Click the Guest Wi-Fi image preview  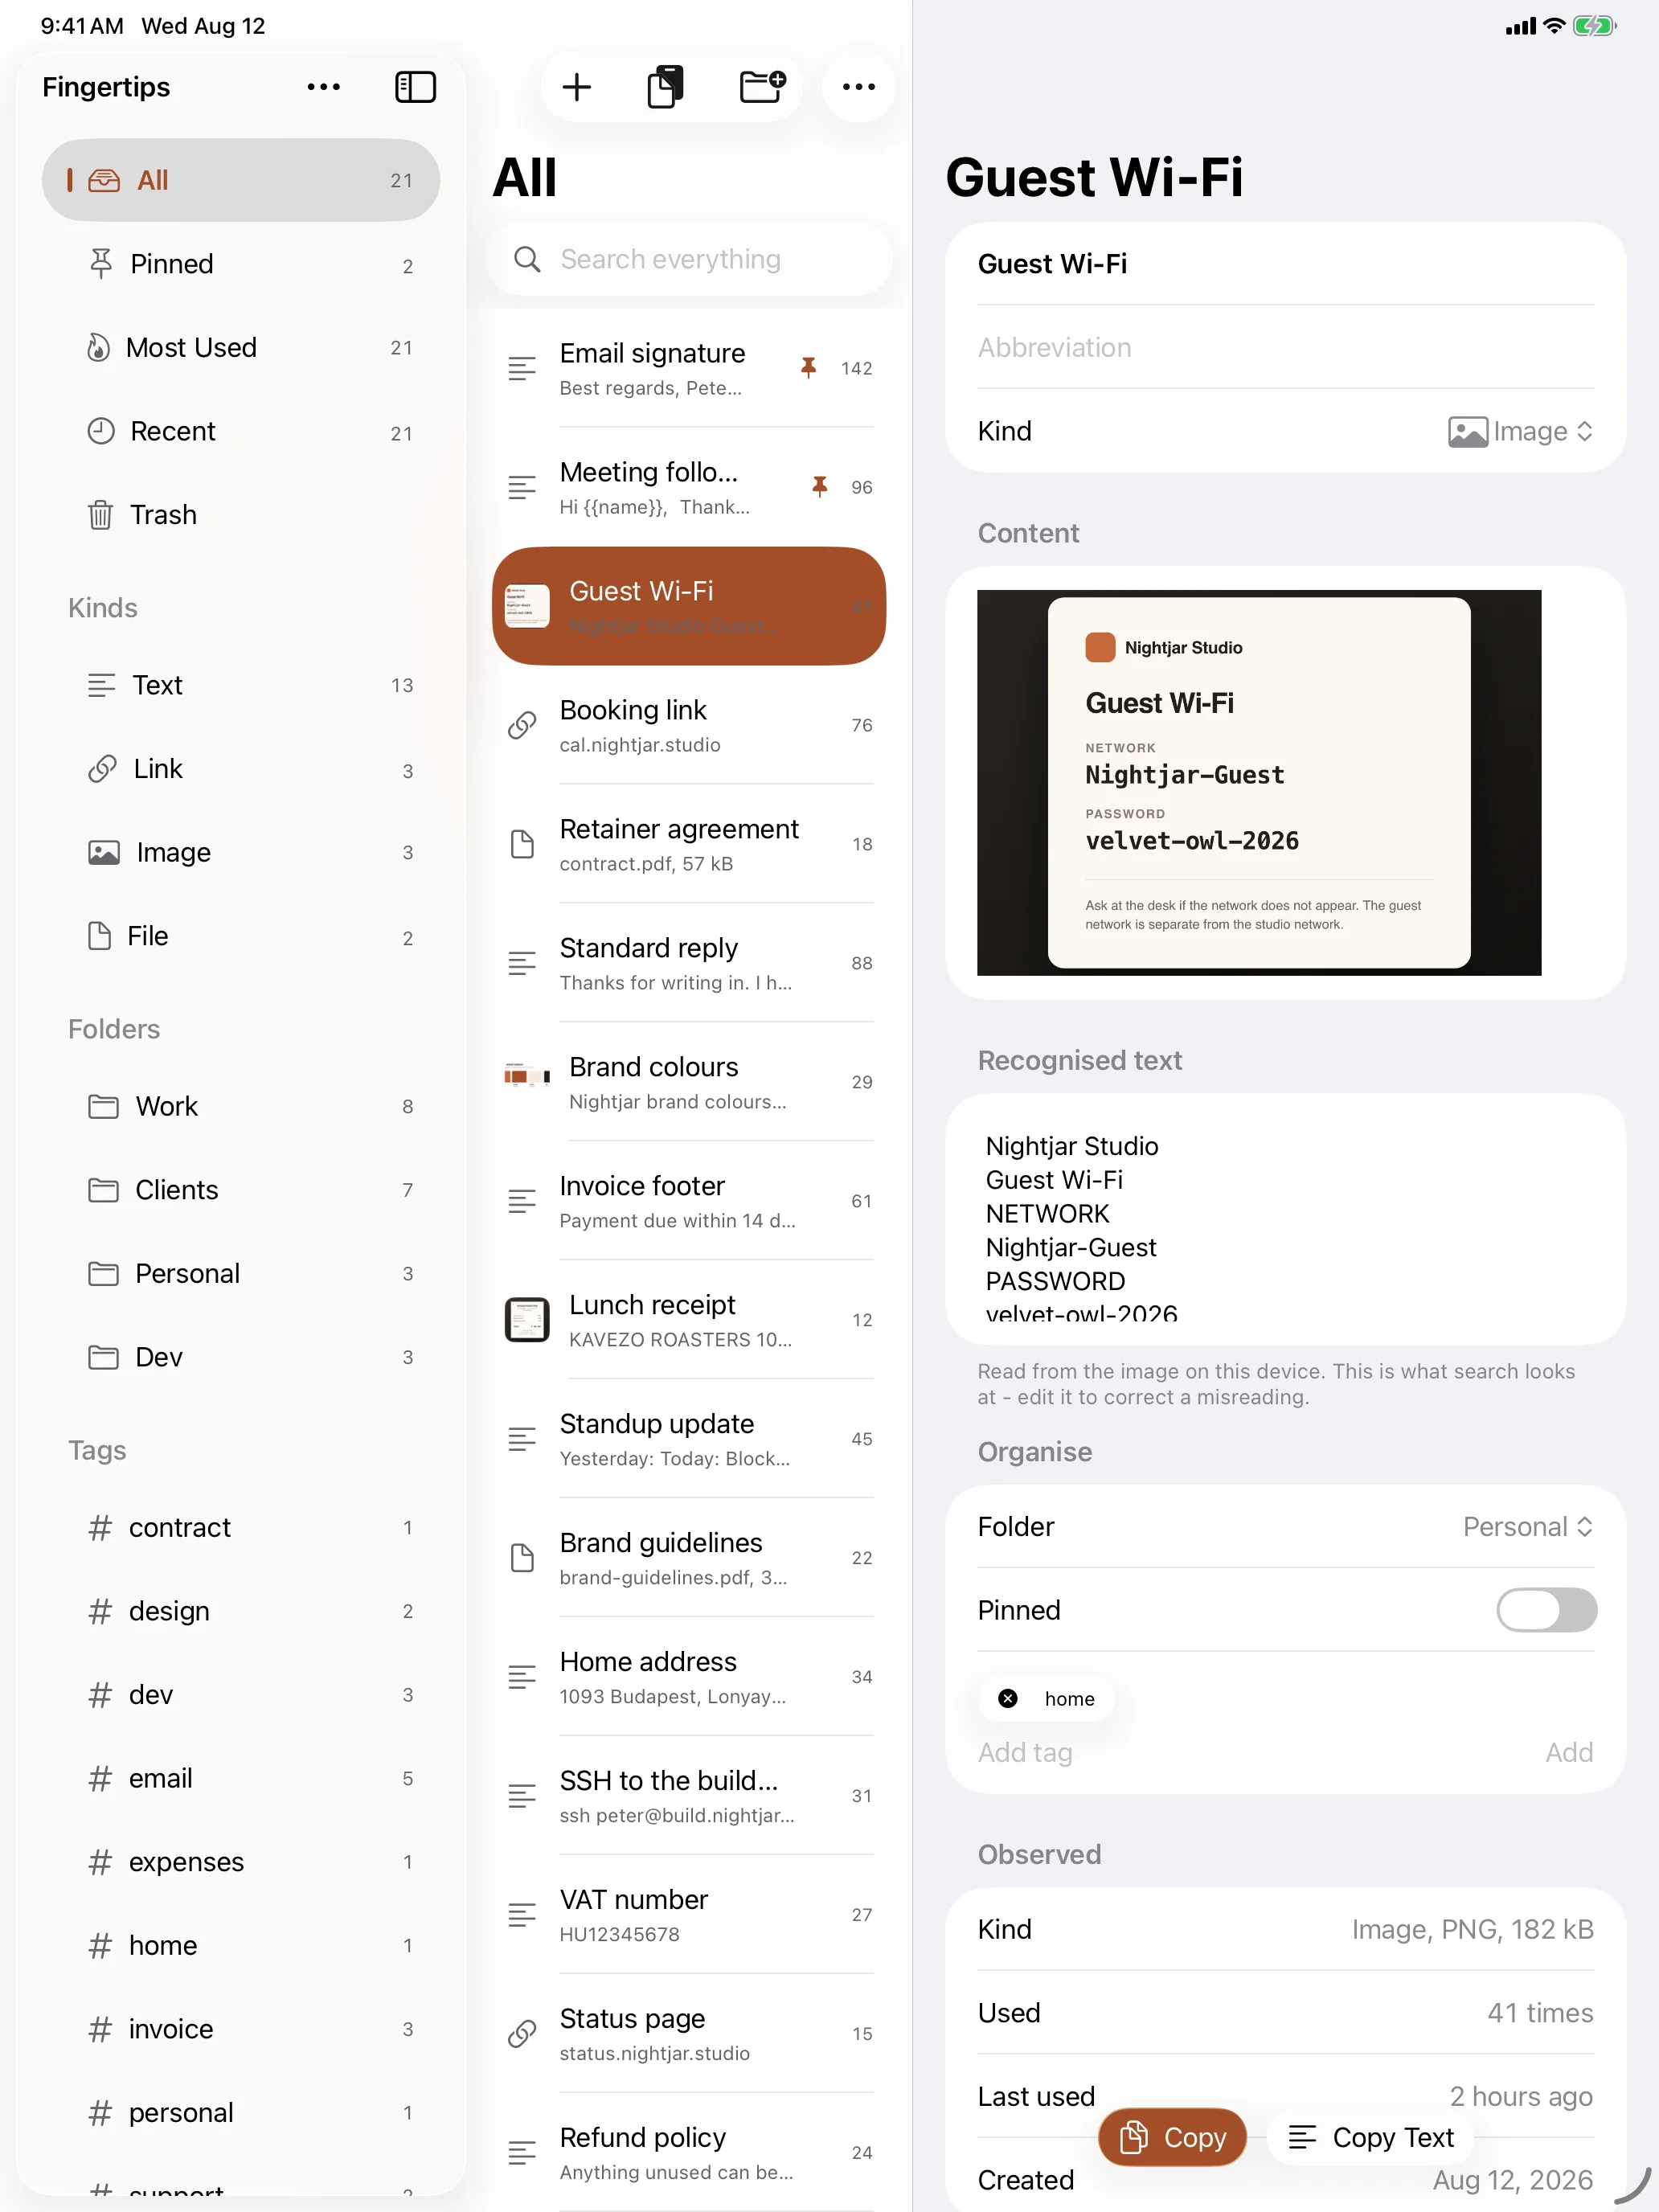click(x=1259, y=782)
